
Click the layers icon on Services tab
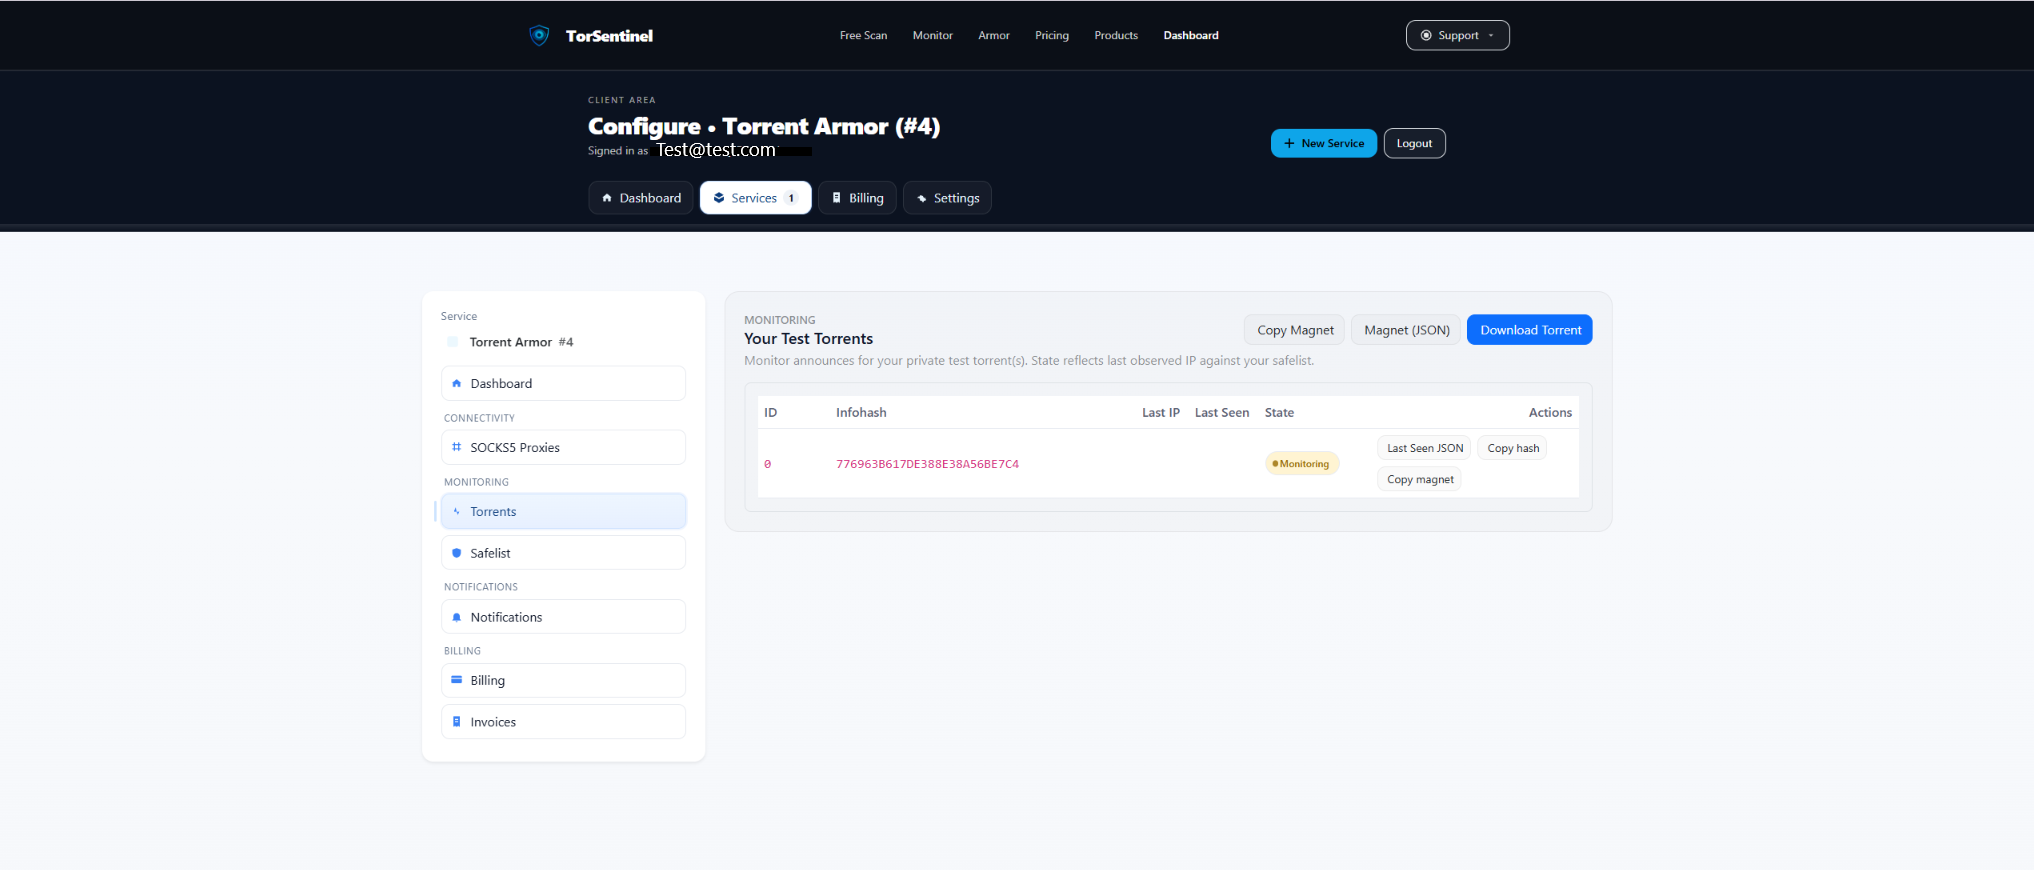(719, 198)
